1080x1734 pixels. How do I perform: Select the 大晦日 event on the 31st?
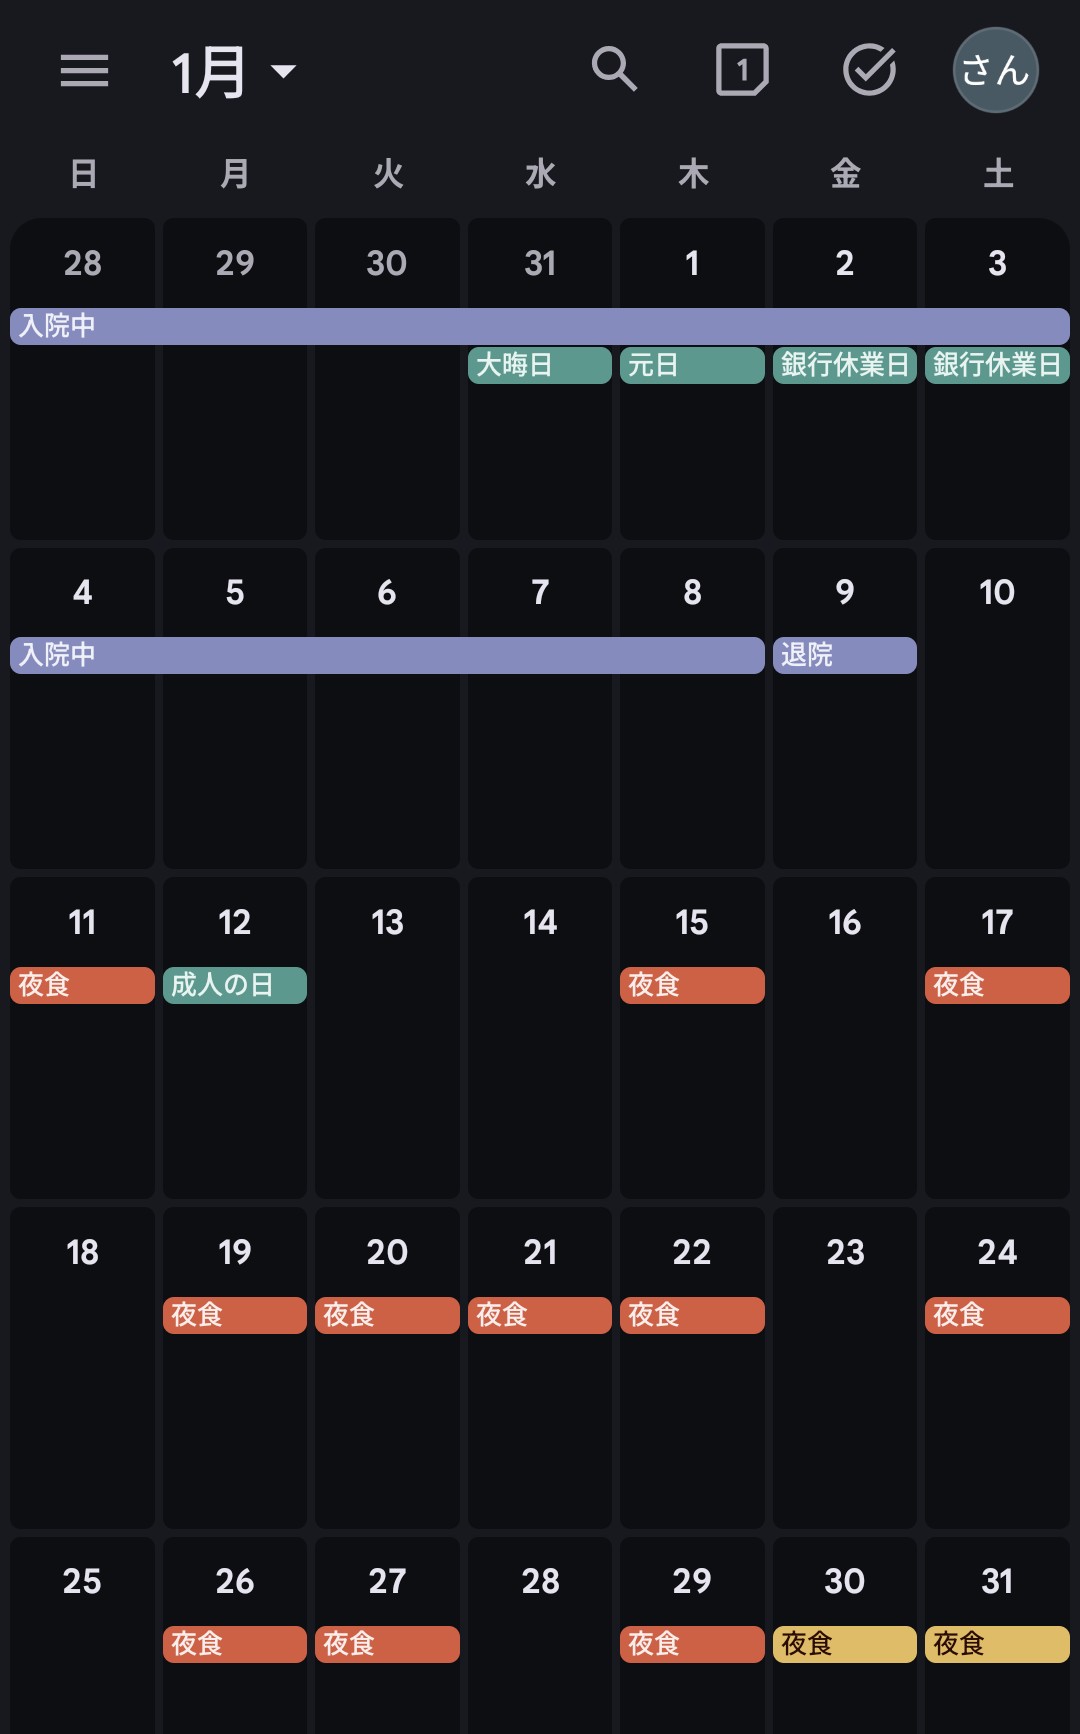pyautogui.click(x=539, y=365)
